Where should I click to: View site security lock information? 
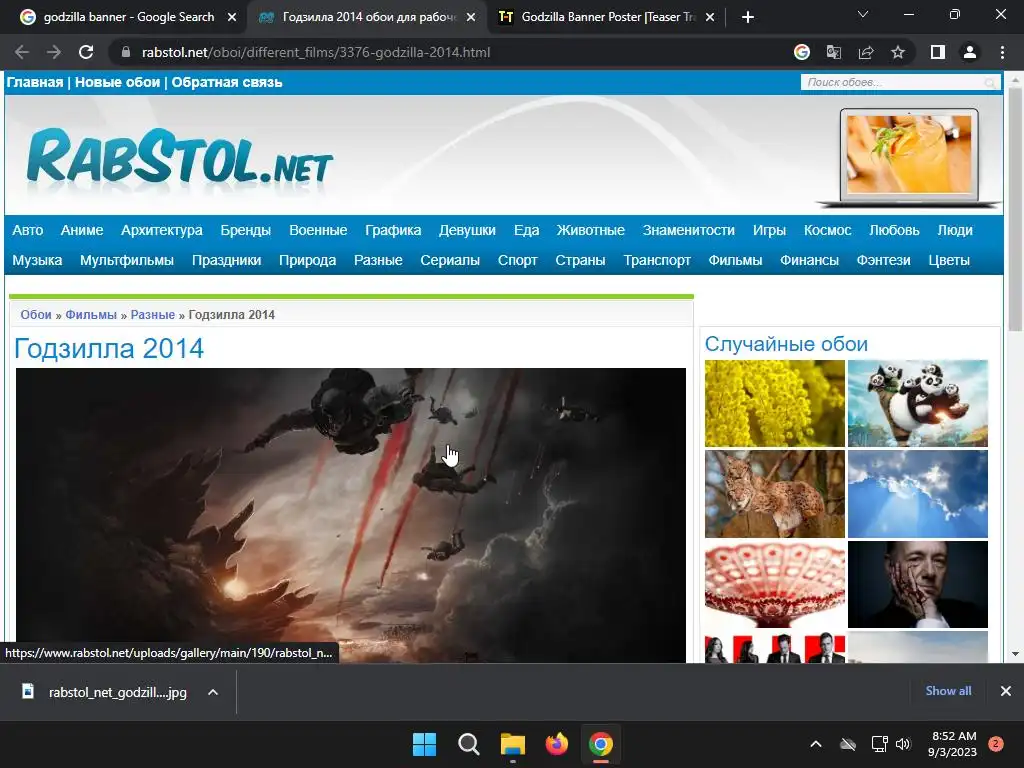coord(126,52)
